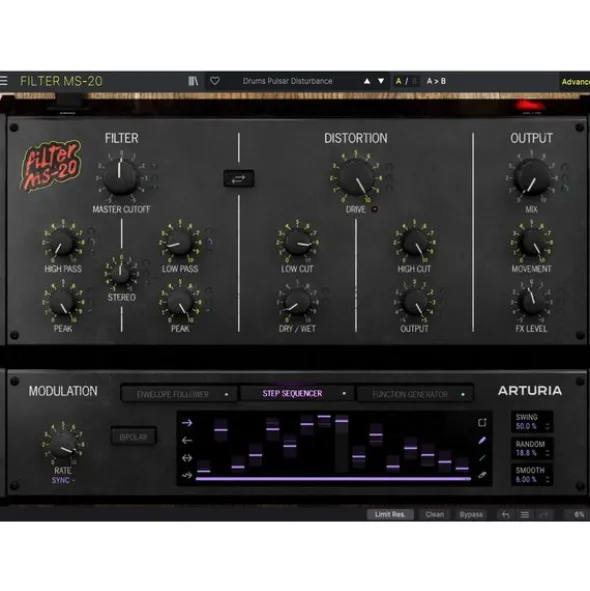The width and height of the screenshot is (590, 591).
Task: Select the line draw tool
Action: click(482, 458)
